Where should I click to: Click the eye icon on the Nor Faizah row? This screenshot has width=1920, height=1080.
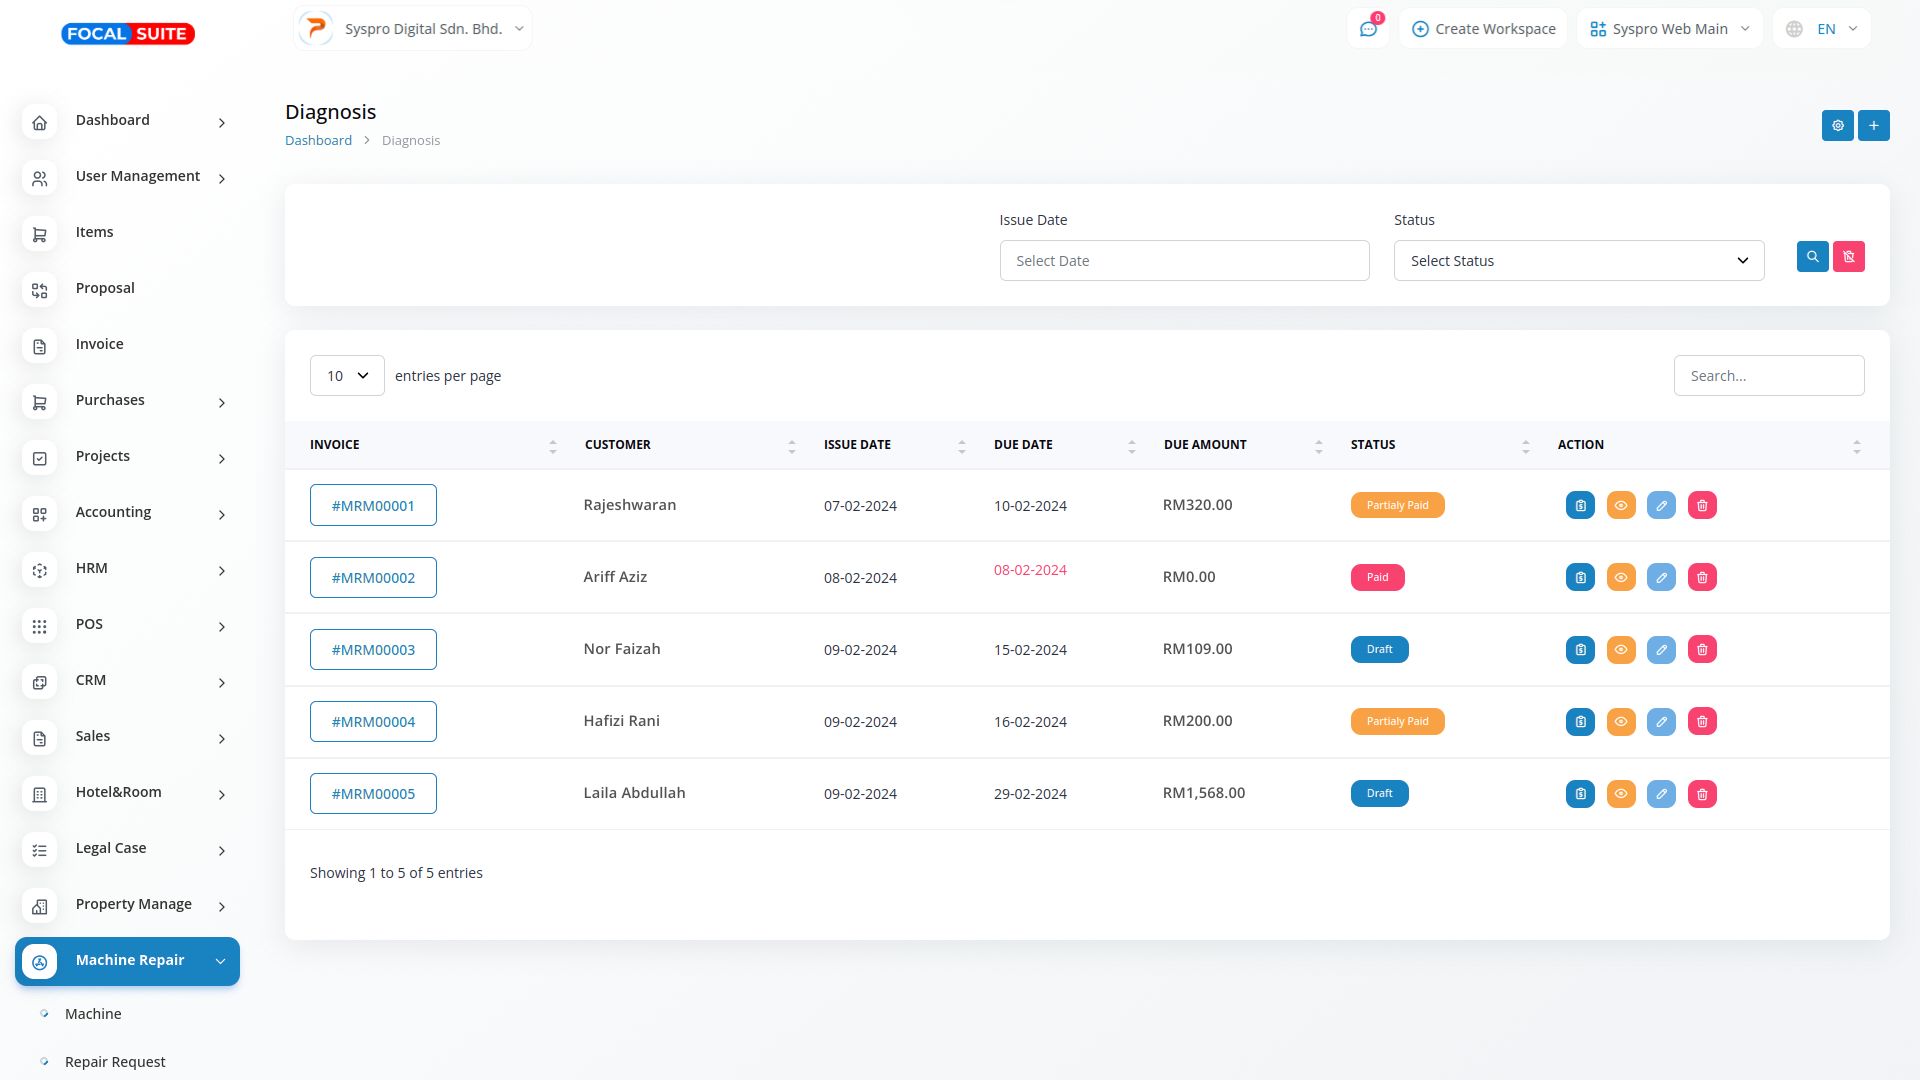(1620, 650)
